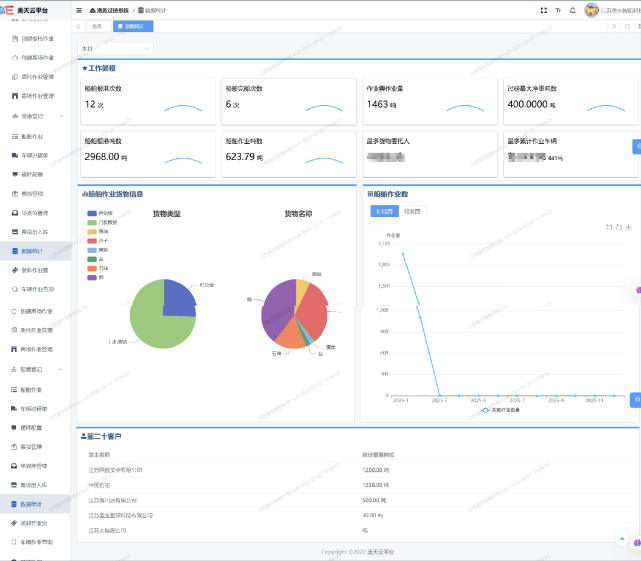Screen dimensions: 641x561
Task: Open the user avatar account menu
Action: [x=591, y=10]
